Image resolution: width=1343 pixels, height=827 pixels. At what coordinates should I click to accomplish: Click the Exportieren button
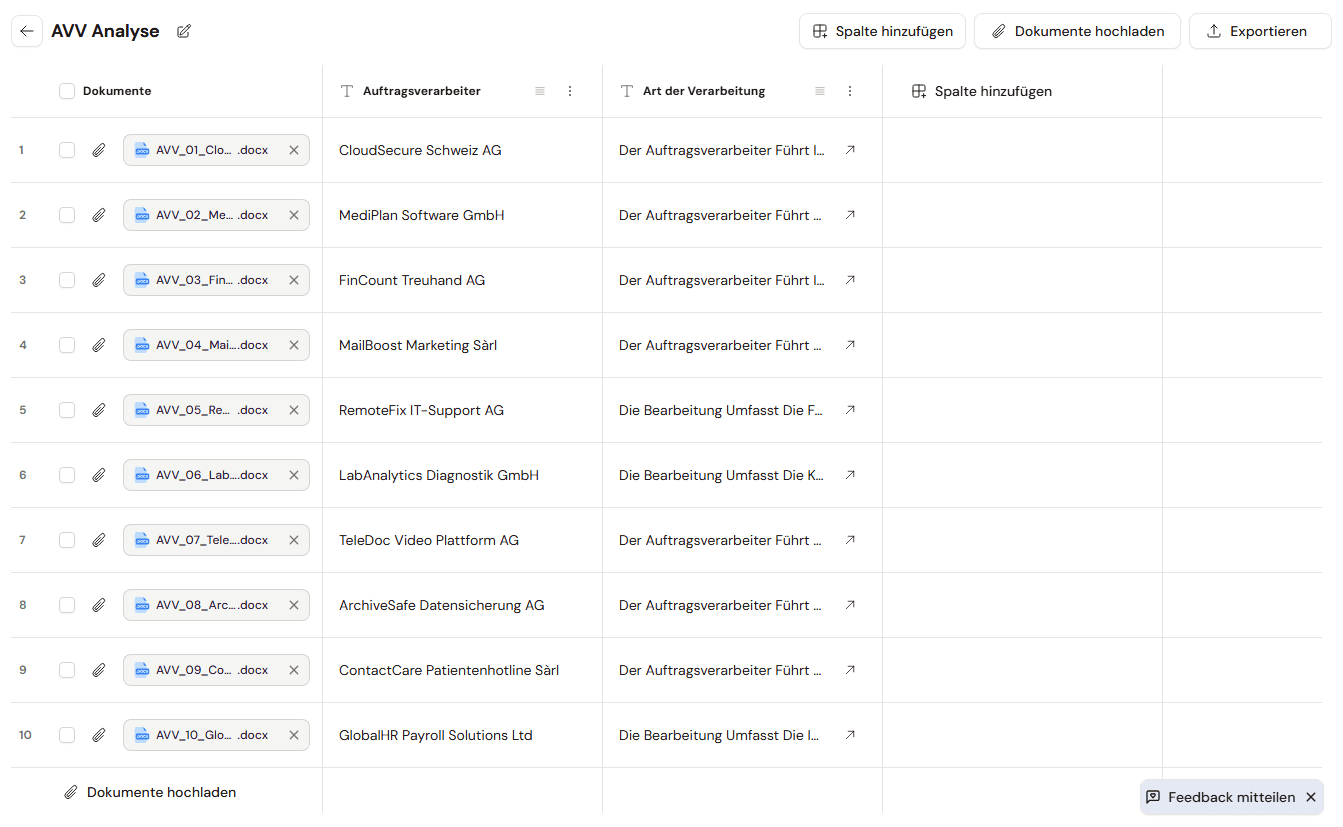[x=1260, y=31]
